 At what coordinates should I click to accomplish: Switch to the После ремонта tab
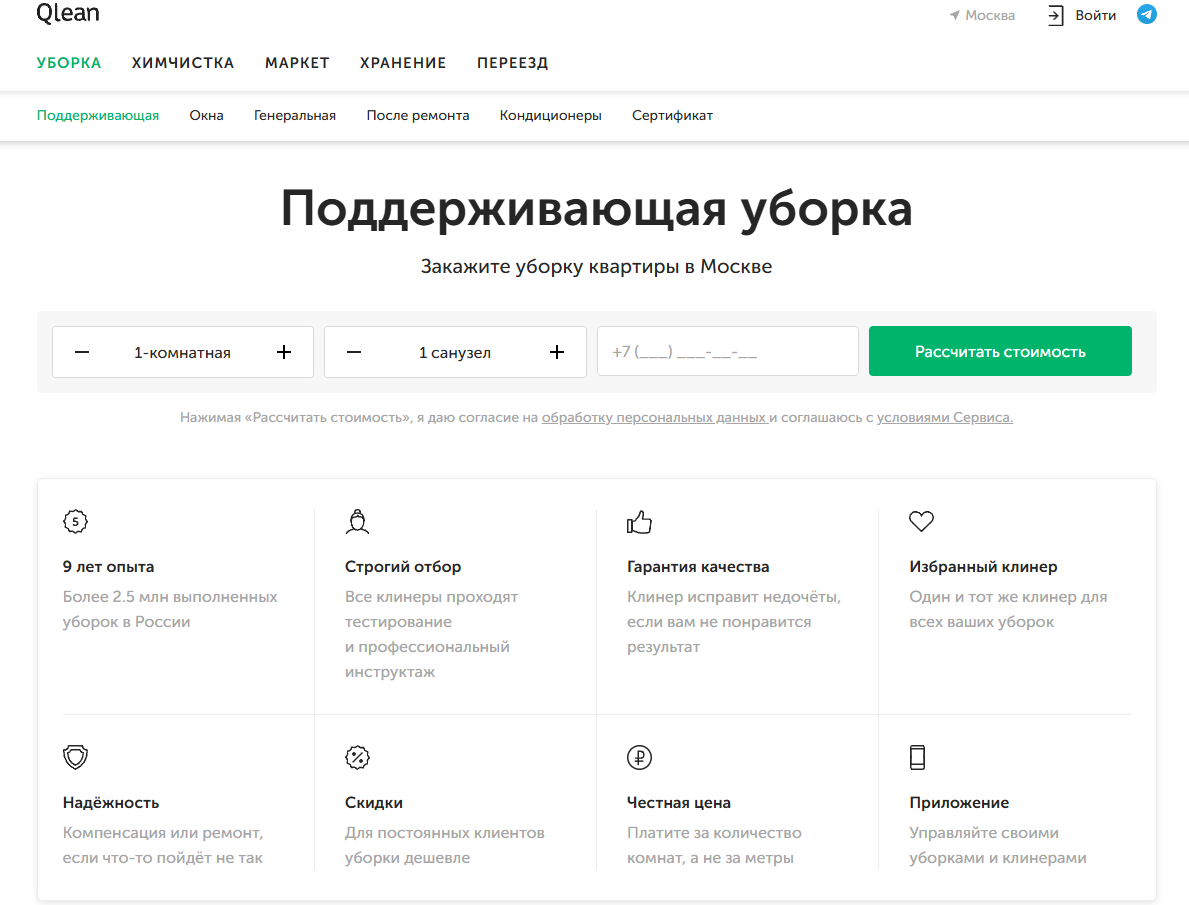click(418, 115)
